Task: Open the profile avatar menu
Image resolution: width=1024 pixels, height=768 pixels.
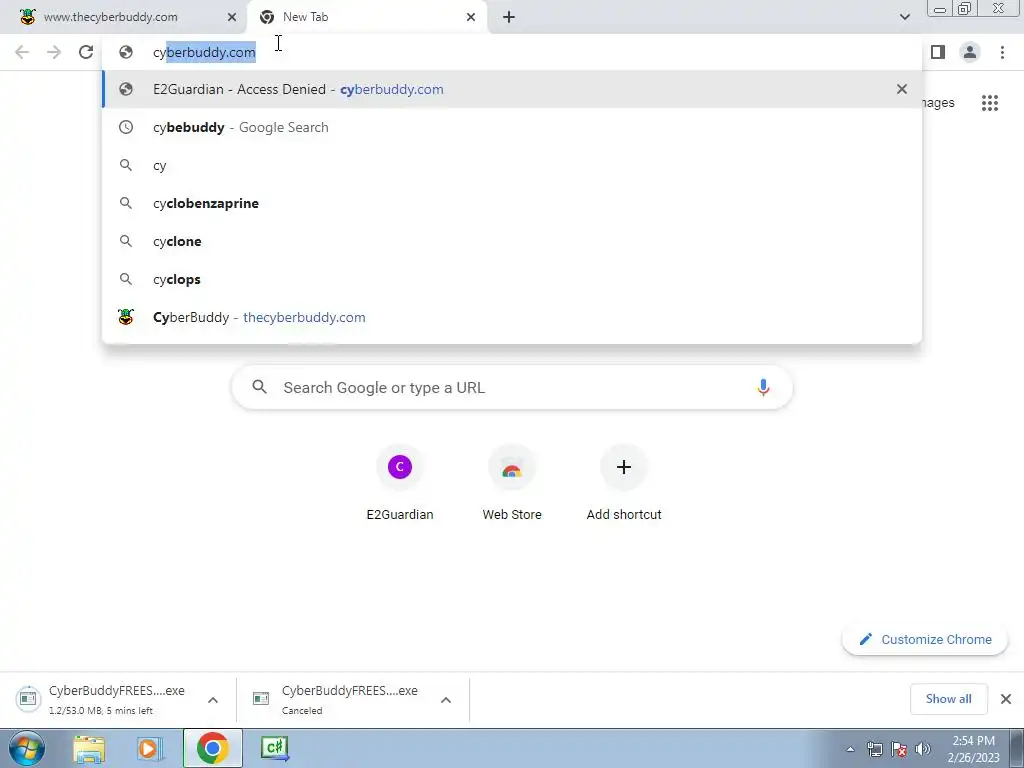Action: click(x=970, y=52)
